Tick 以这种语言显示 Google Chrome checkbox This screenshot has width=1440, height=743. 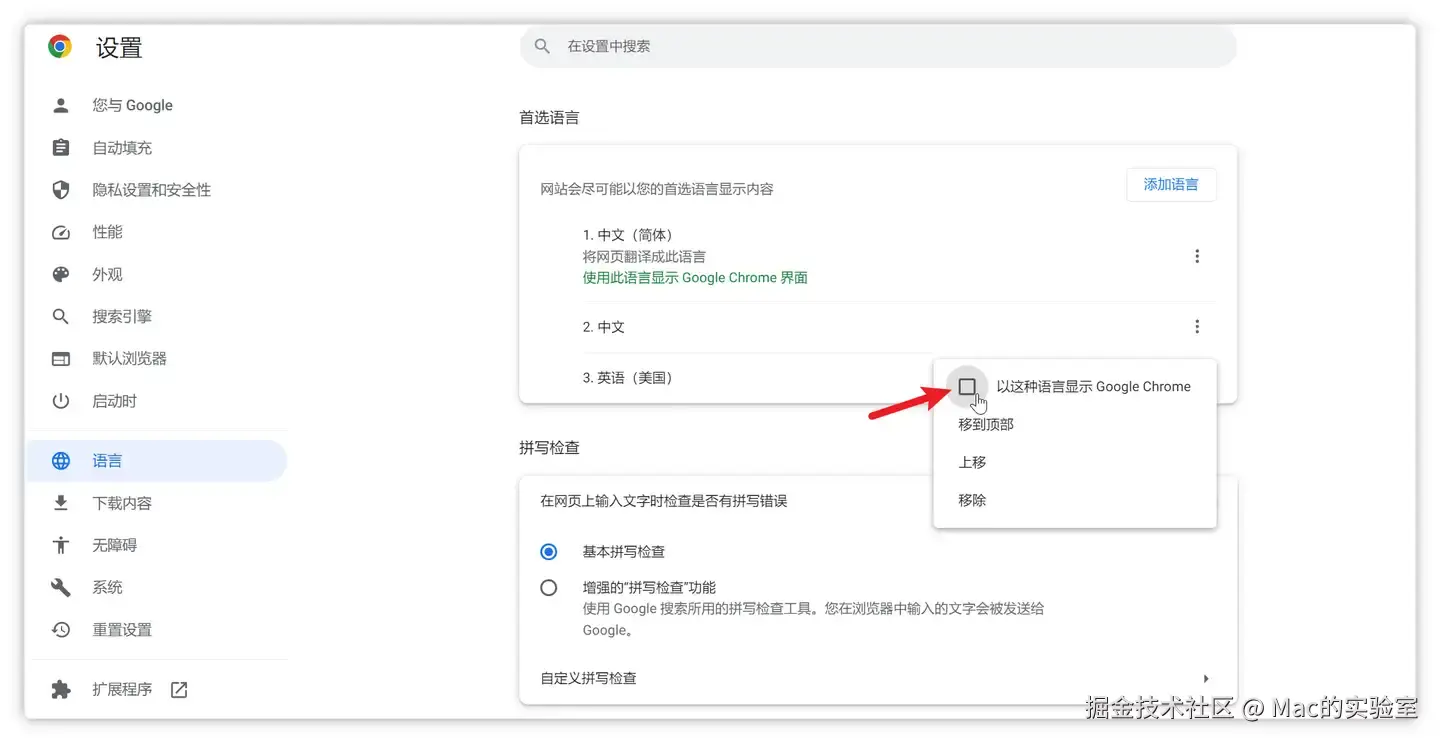point(967,386)
